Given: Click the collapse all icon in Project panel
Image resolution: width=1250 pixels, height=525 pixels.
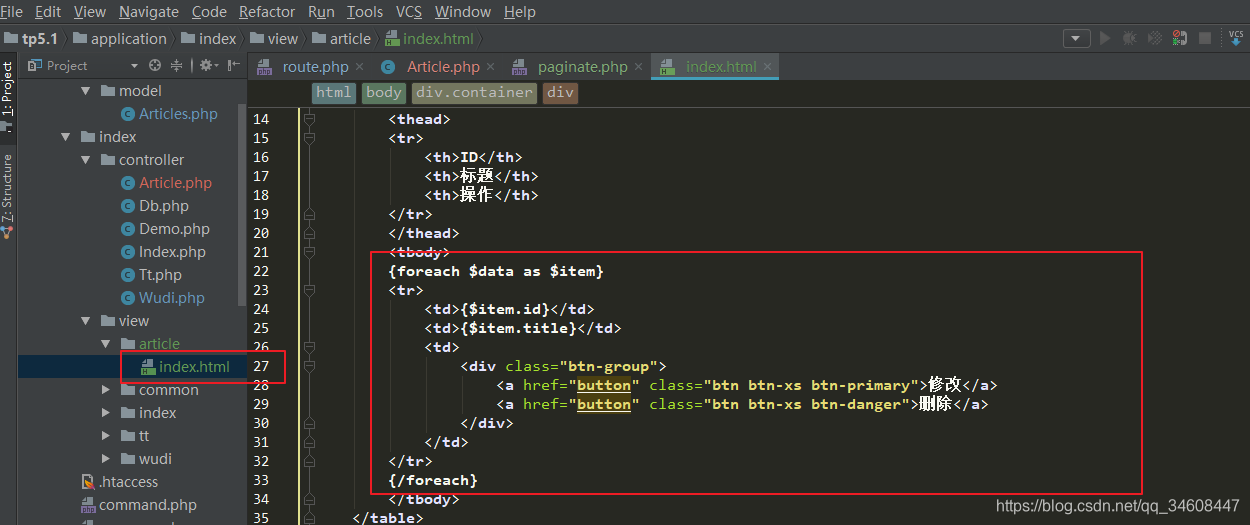Looking at the screenshot, I should tap(177, 65).
